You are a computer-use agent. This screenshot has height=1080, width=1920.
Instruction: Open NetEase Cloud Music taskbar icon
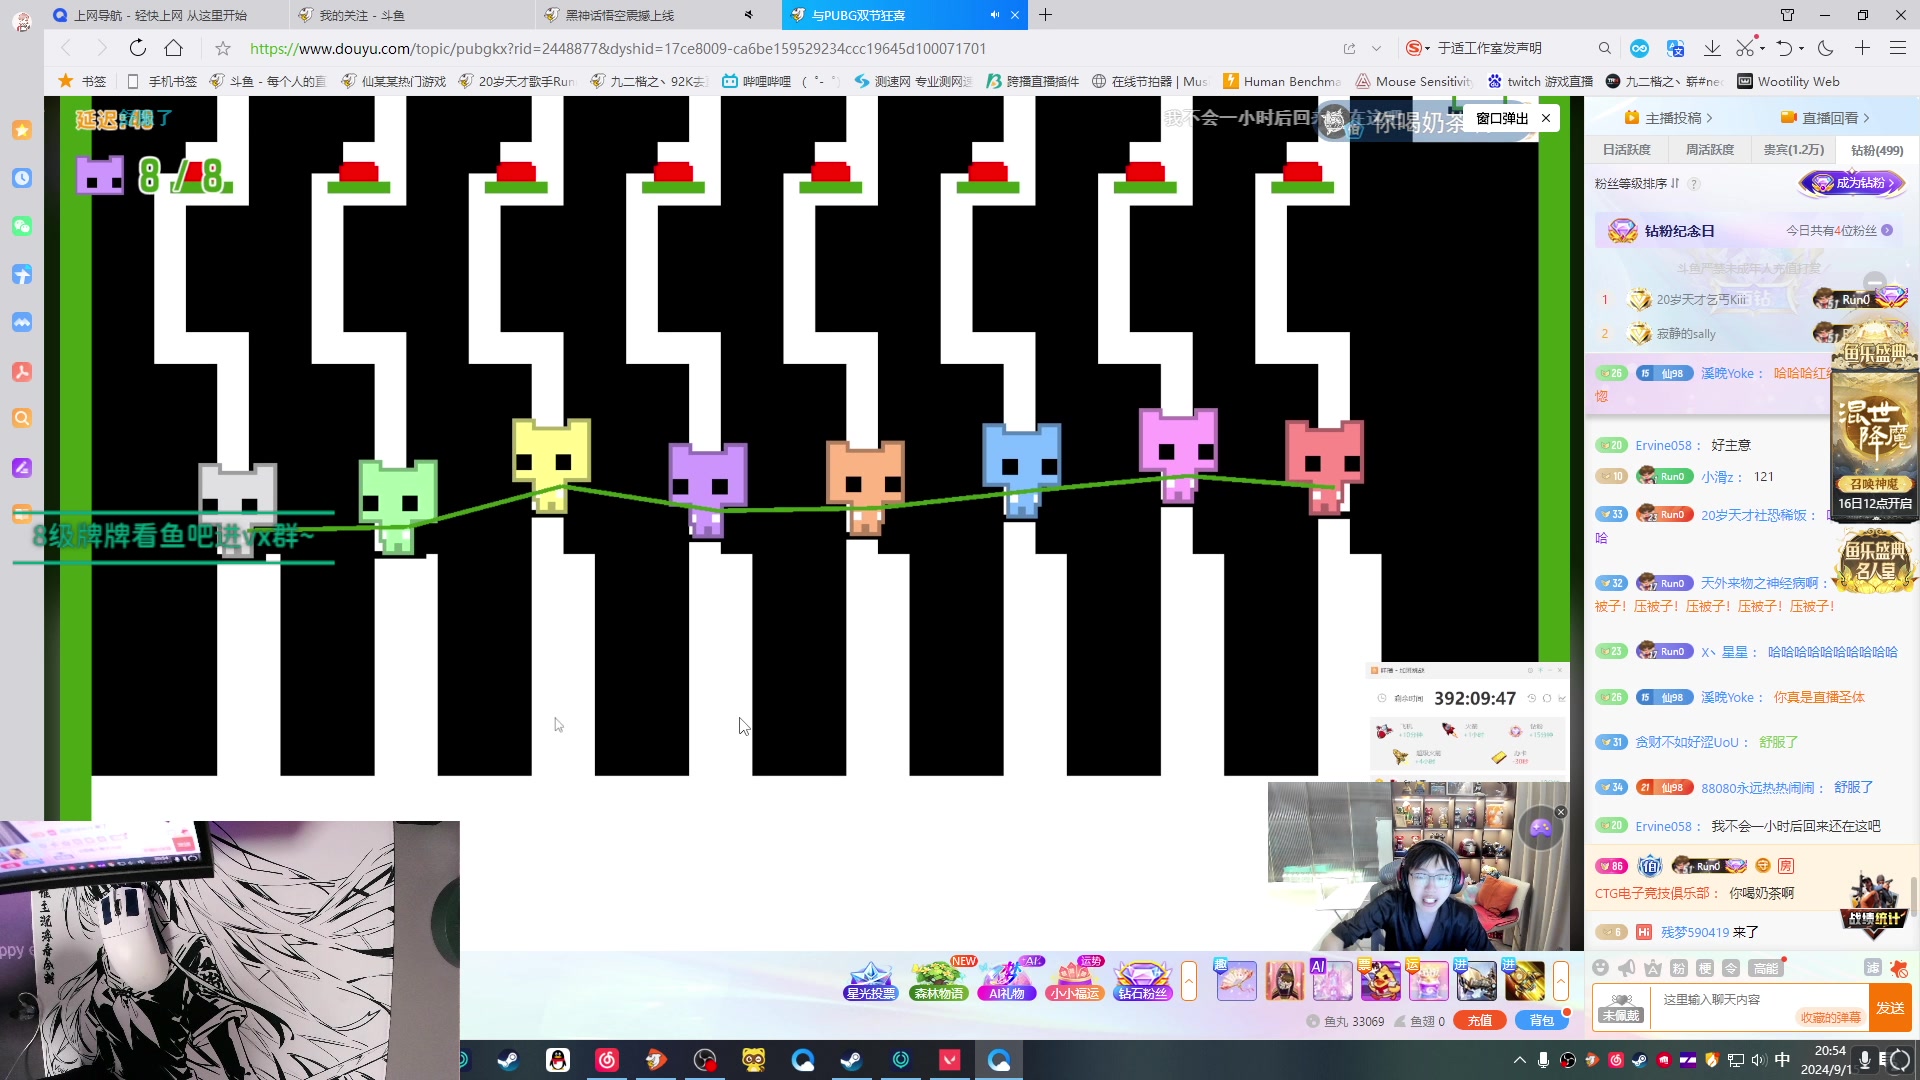point(606,1060)
